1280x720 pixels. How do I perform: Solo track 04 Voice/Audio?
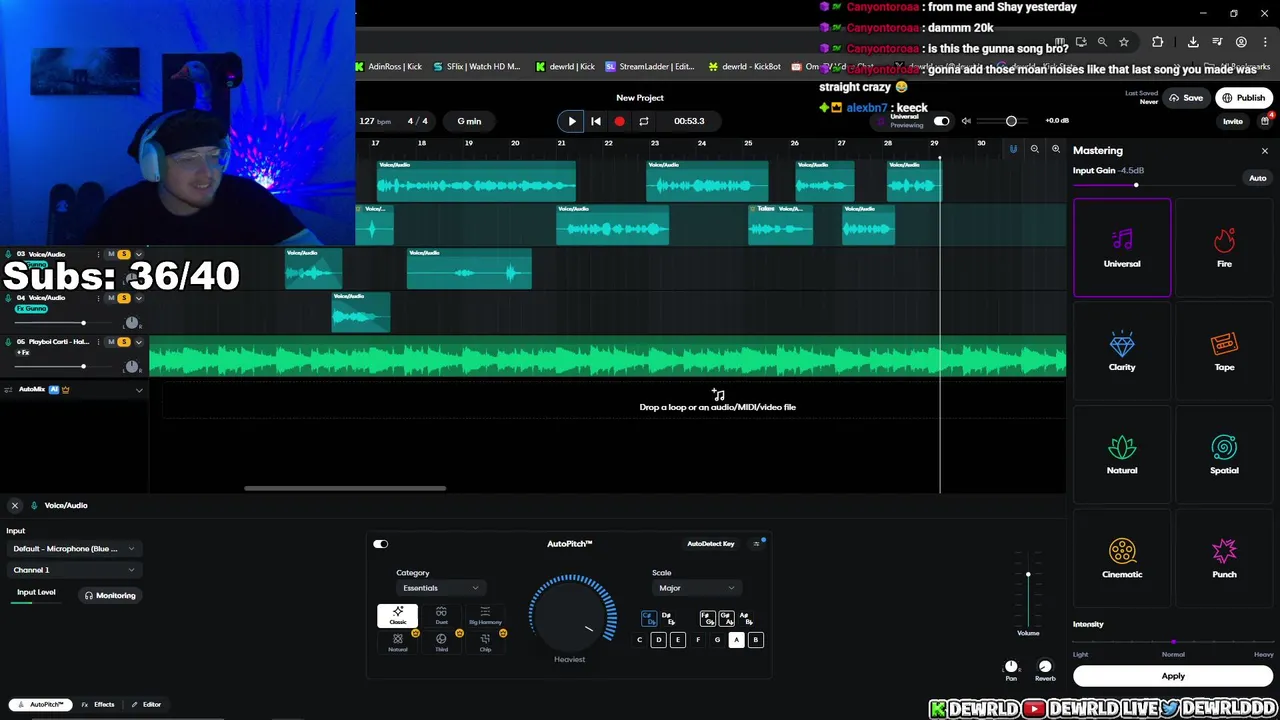124,298
